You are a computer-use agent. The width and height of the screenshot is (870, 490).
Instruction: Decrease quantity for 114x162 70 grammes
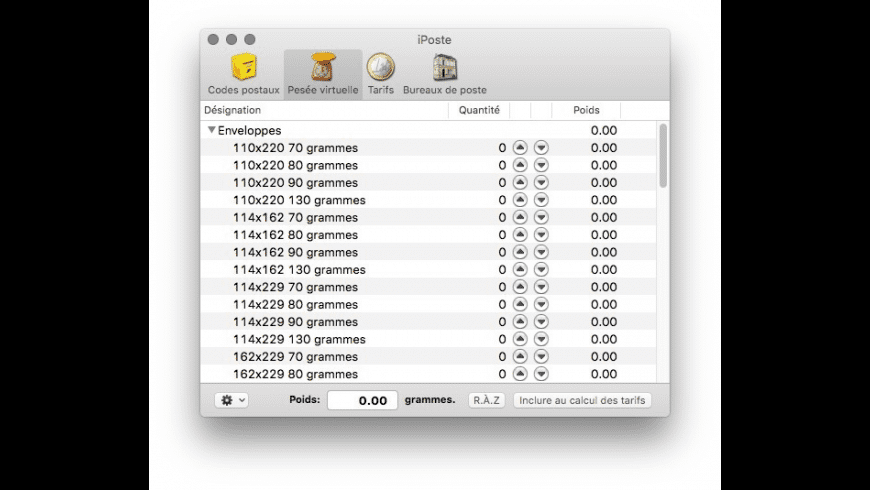click(541, 217)
